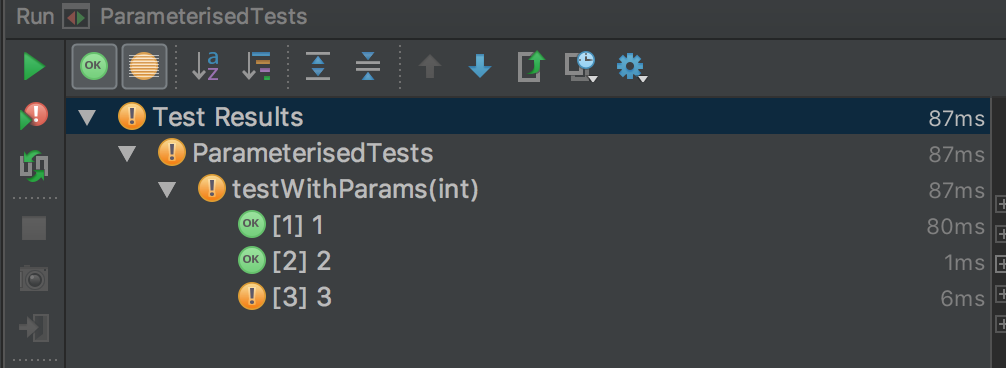
Task: Select passed test [2] 2
Action: pos(527,261)
